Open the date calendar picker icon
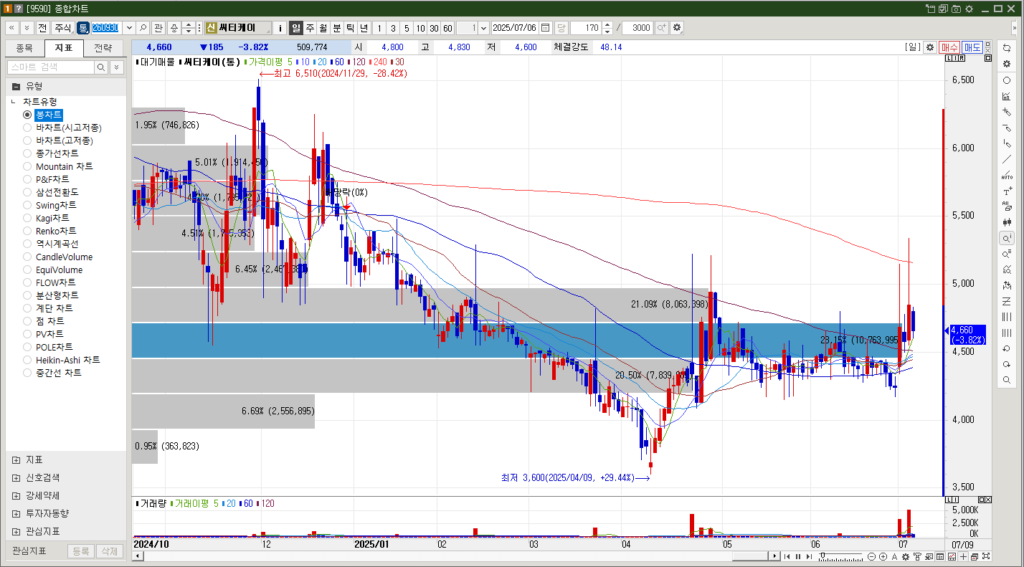Screen dimensions: 1024x567 coord(545,28)
